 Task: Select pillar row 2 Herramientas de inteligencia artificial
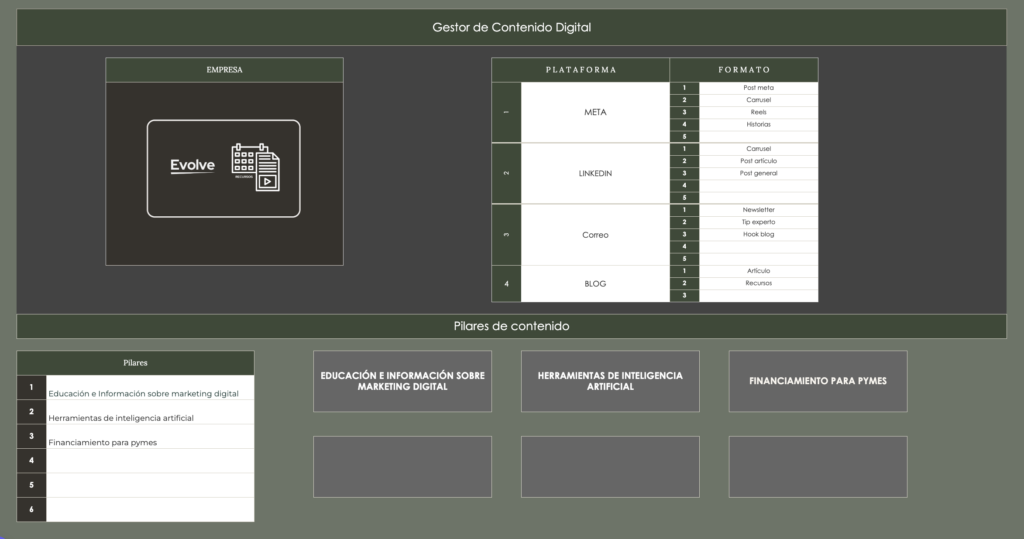point(150,413)
